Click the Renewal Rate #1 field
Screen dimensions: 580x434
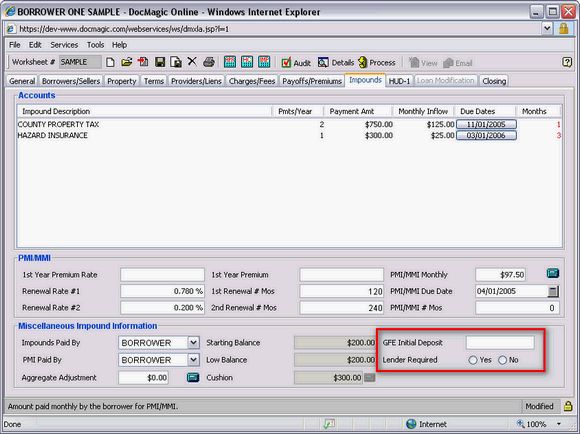(162, 291)
